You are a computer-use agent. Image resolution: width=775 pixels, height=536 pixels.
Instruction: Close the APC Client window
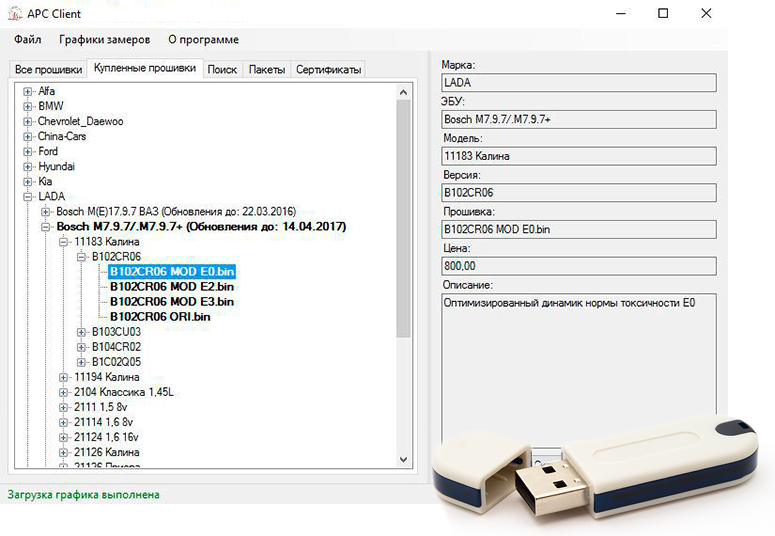[706, 13]
